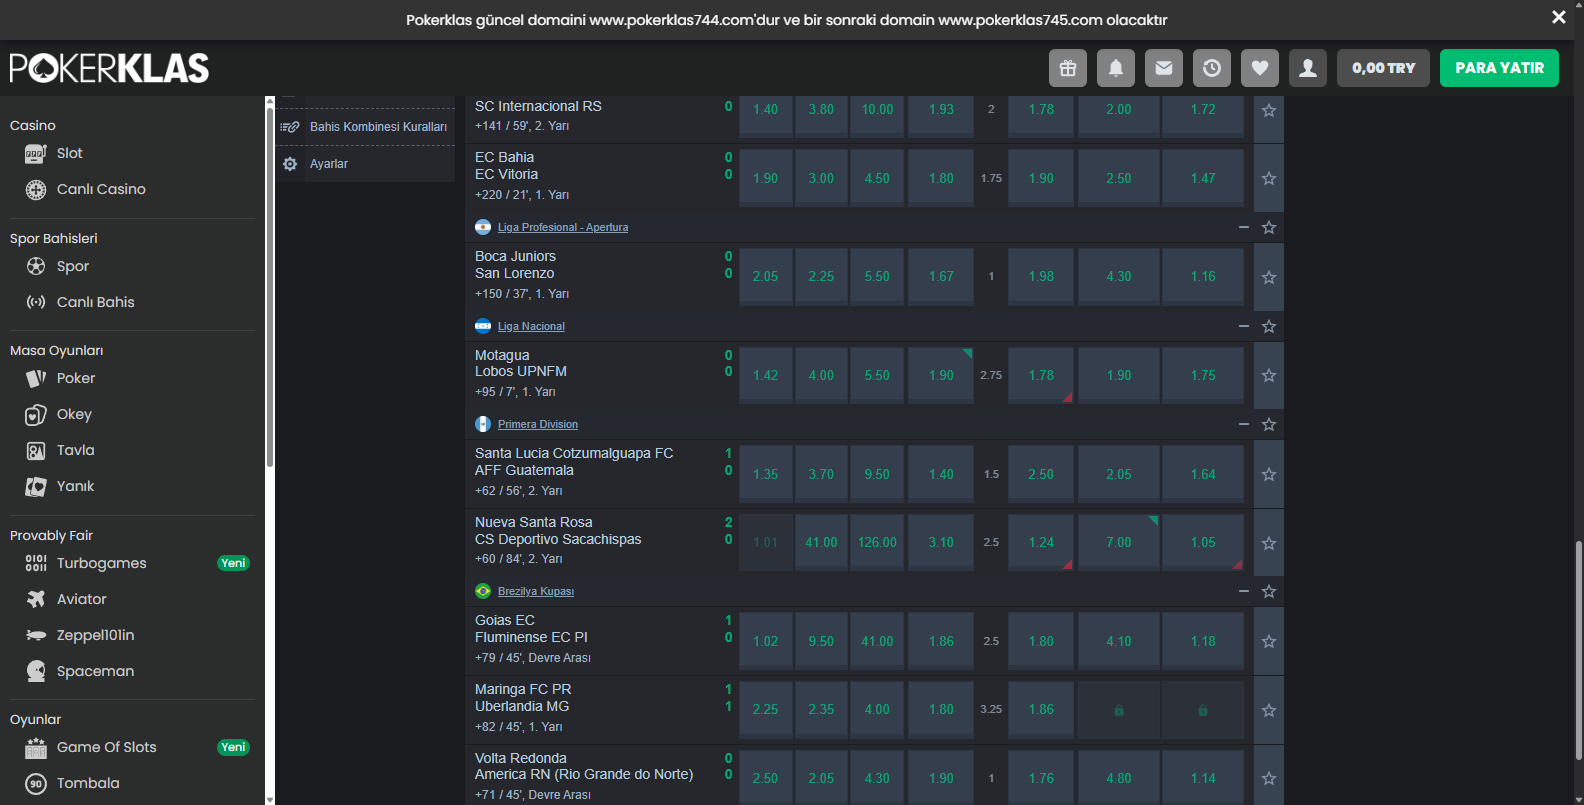Open the gift bonuses icon

coord(1068,68)
